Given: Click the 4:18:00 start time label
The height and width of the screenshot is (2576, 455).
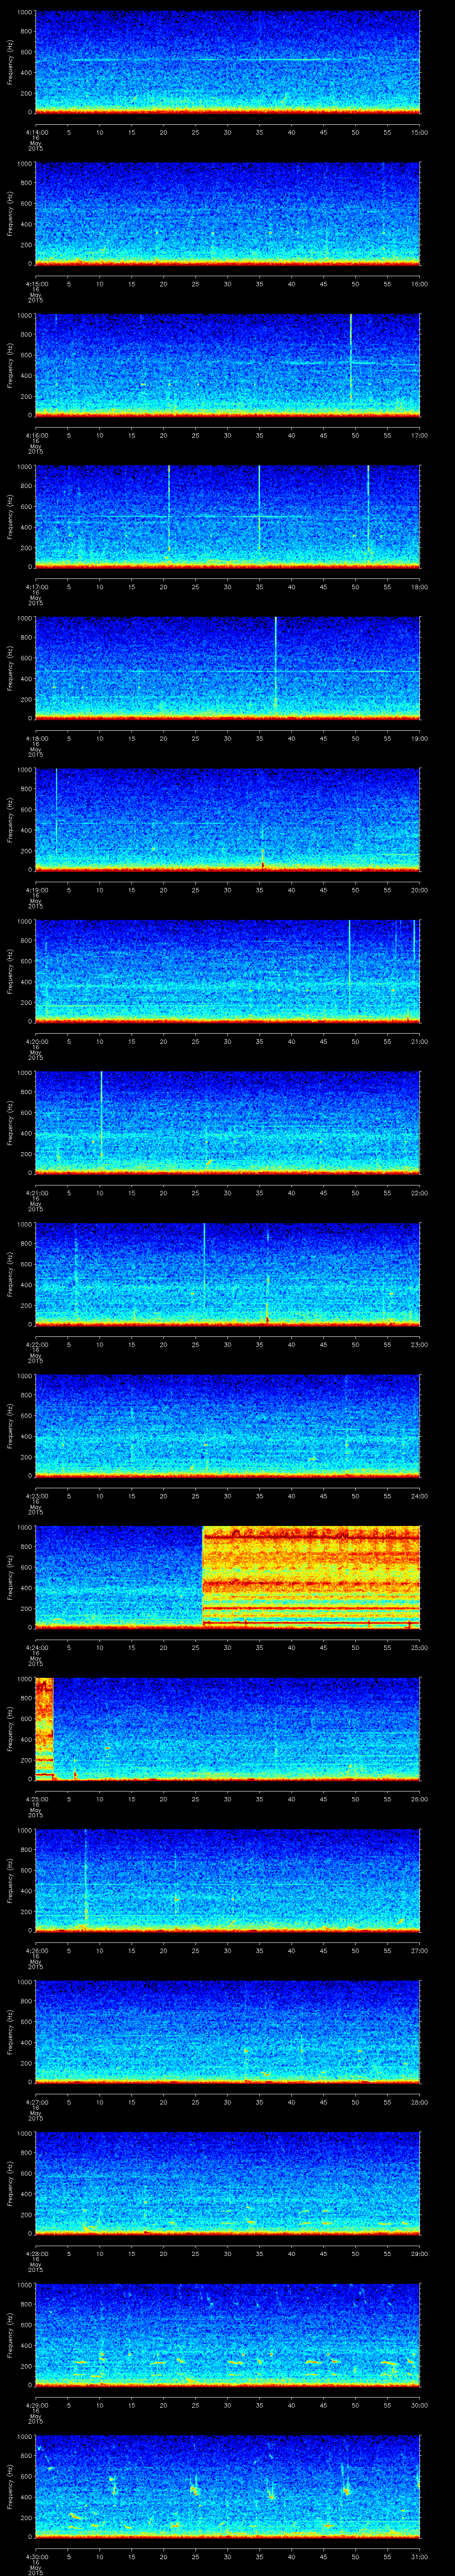Looking at the screenshot, I should [37, 739].
